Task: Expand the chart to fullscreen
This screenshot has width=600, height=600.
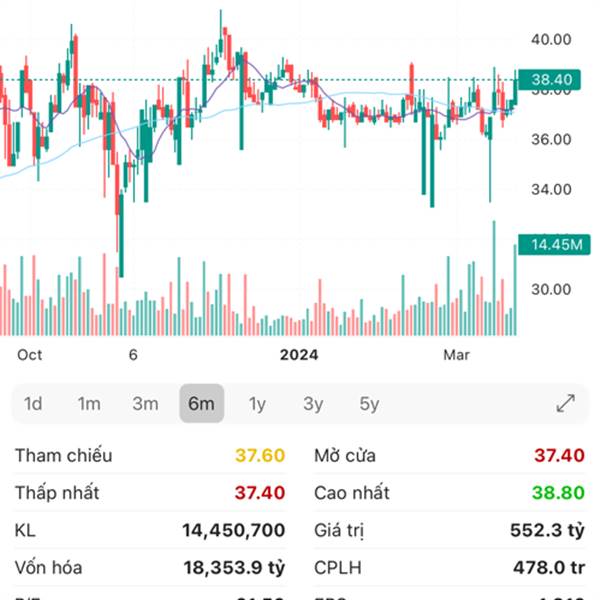Action: tap(565, 404)
